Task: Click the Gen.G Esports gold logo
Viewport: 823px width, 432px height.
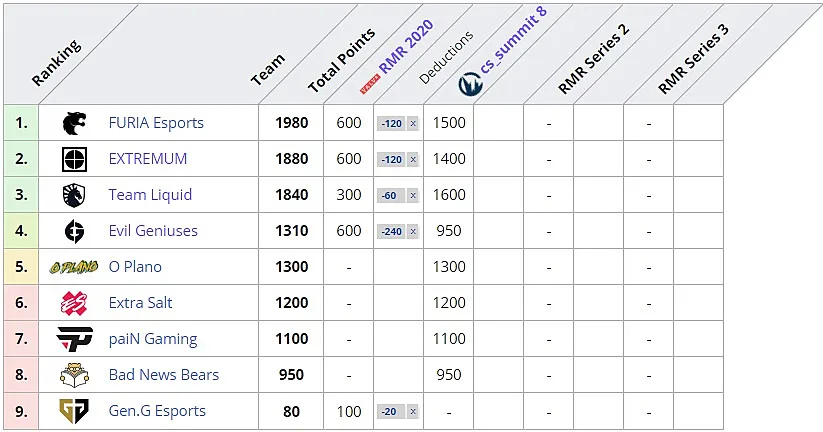Action: [74, 411]
